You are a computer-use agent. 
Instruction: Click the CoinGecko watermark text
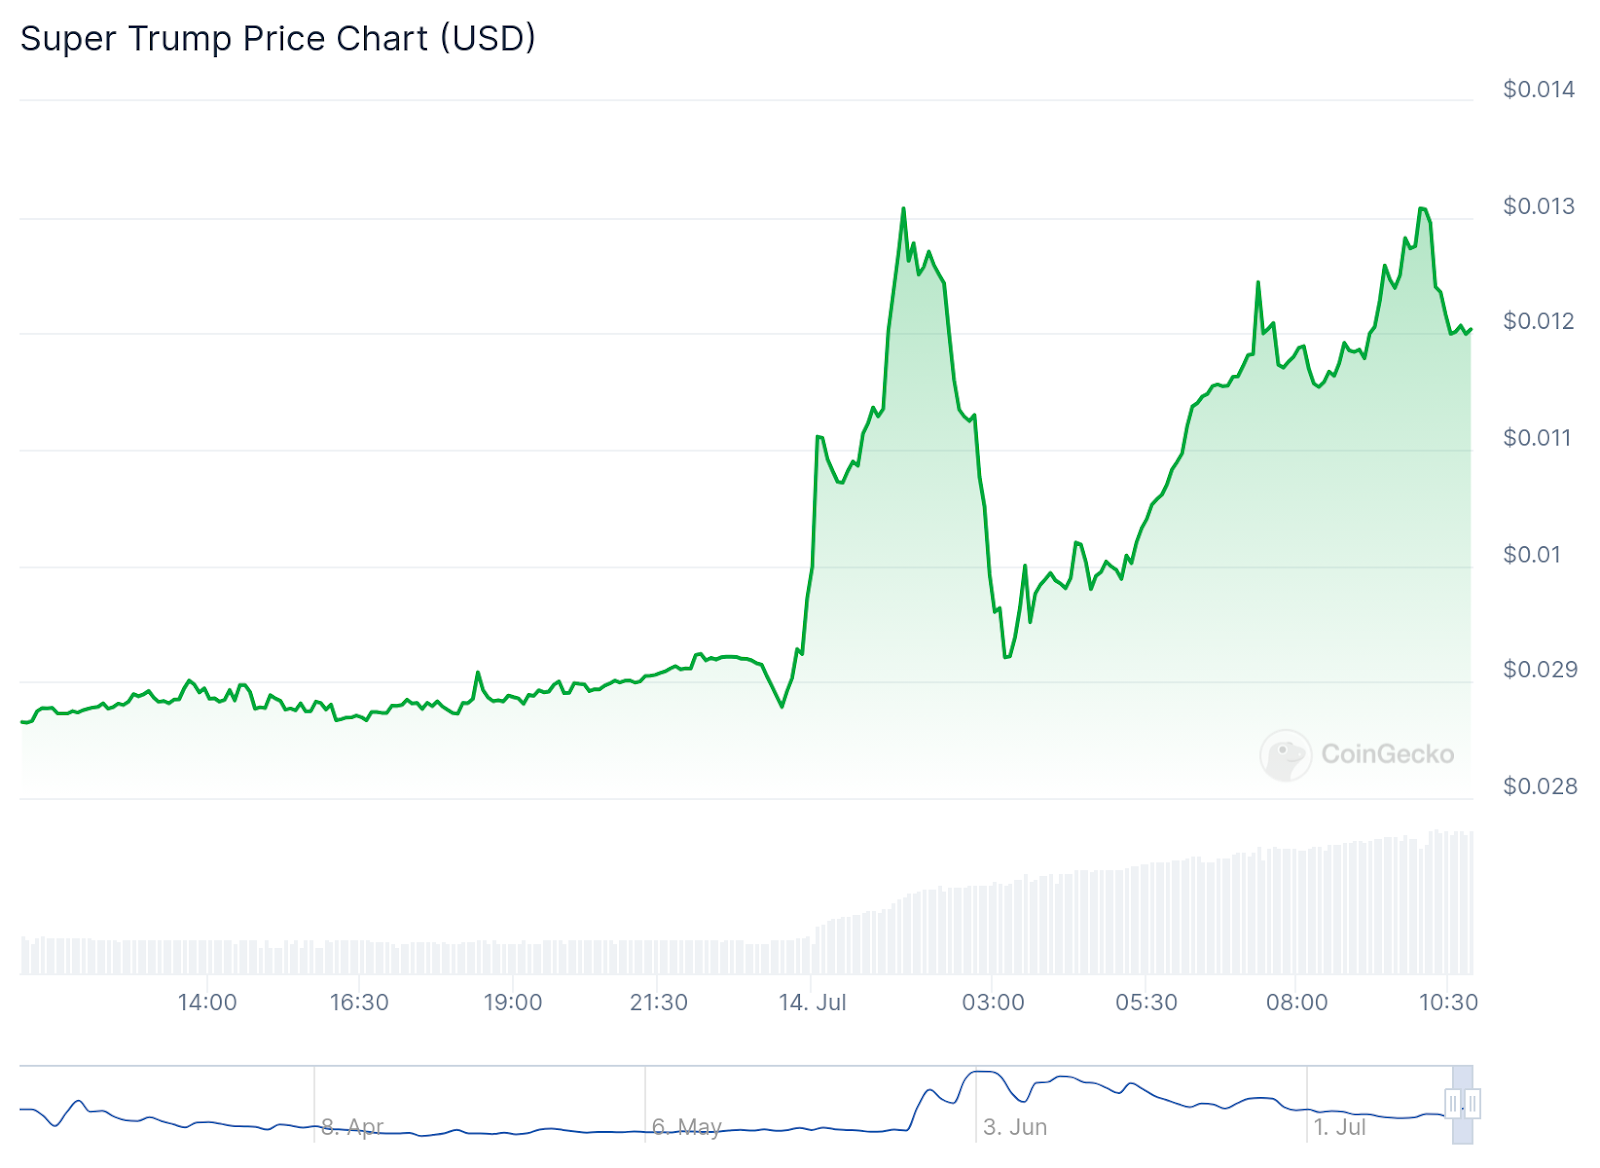(x=1388, y=754)
